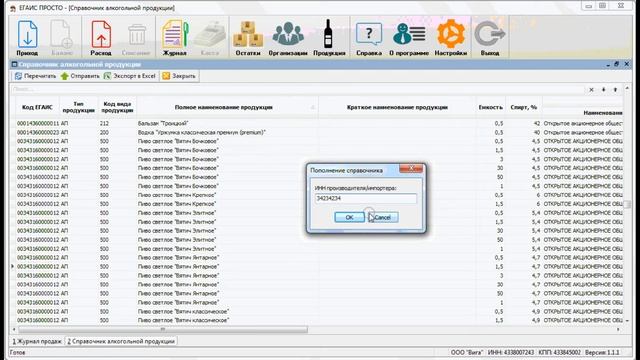The height and width of the screenshot is (360, 640).
Task: Sort by Код вида продукции header
Action: click(118, 107)
